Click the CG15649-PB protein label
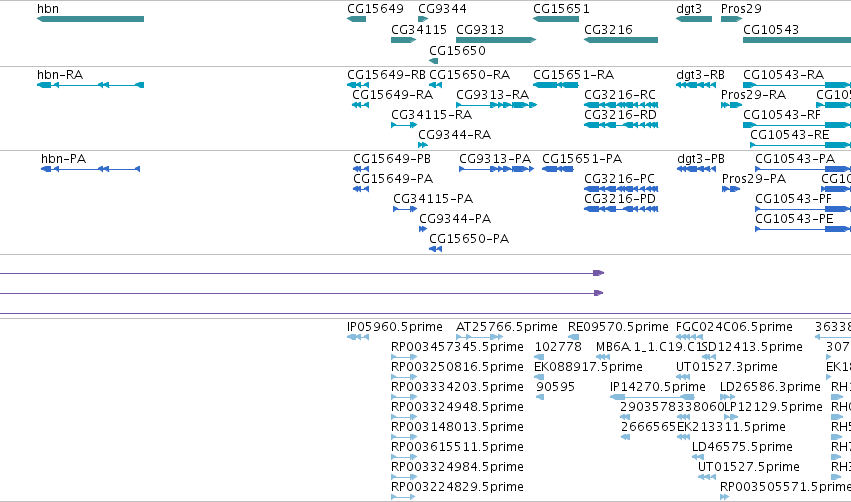The image size is (851, 502). 392,158
